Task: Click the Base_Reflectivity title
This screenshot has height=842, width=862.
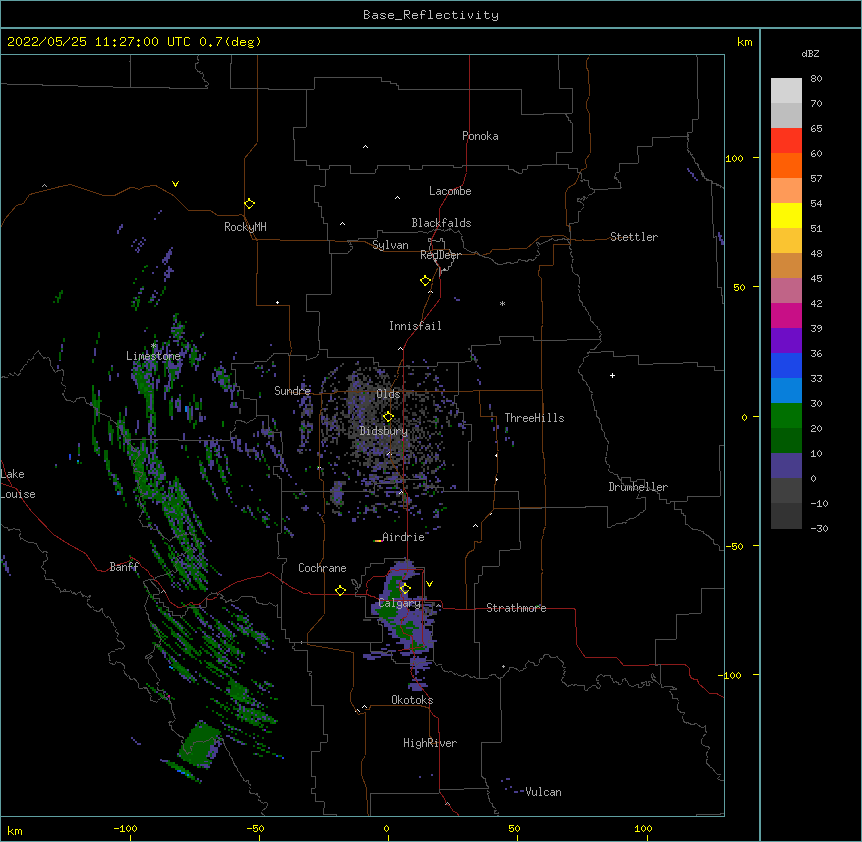Action: click(x=431, y=15)
